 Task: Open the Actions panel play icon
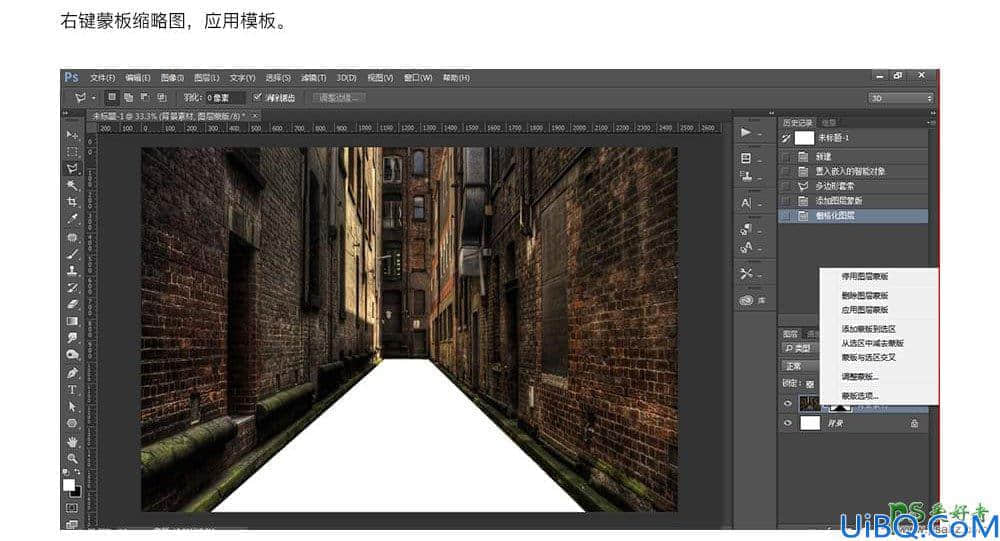click(x=746, y=133)
